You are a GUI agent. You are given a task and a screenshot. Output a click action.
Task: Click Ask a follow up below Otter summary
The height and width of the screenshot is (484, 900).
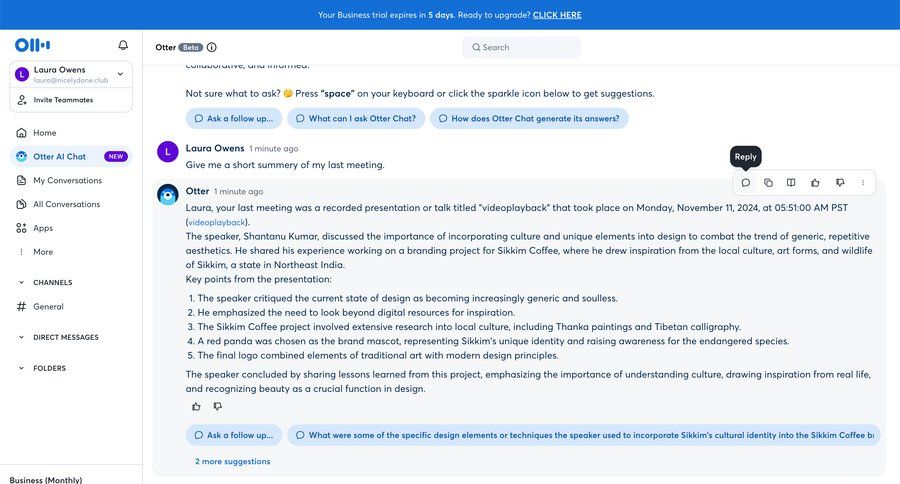click(234, 435)
